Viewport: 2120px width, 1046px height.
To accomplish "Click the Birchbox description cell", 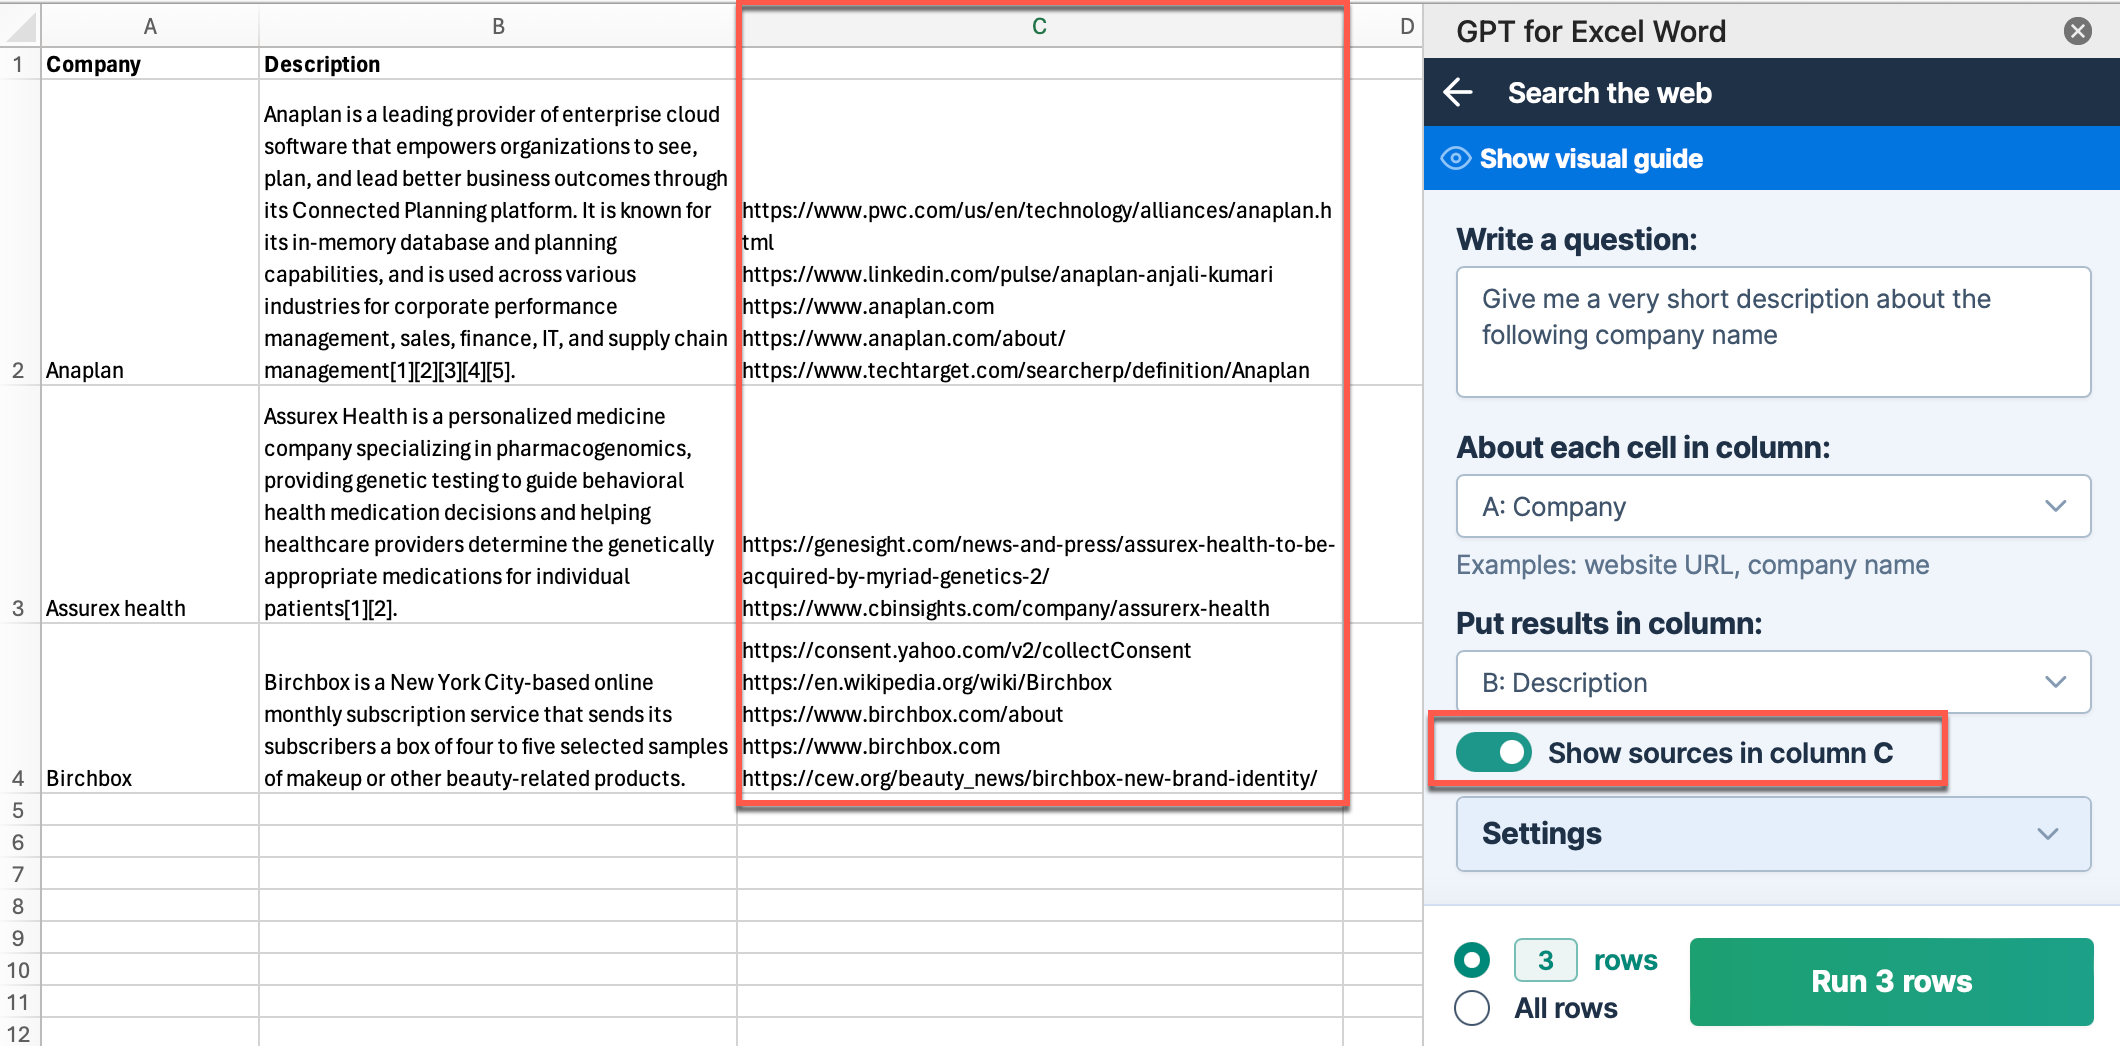I will 497,730.
